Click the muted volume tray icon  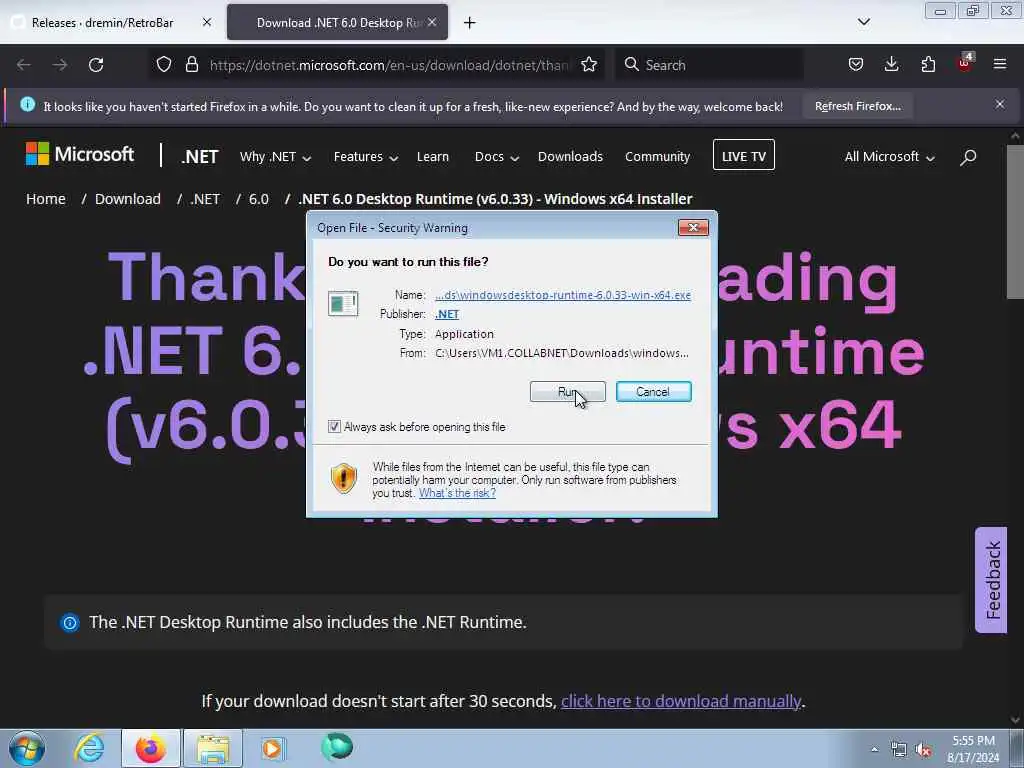tap(923, 750)
